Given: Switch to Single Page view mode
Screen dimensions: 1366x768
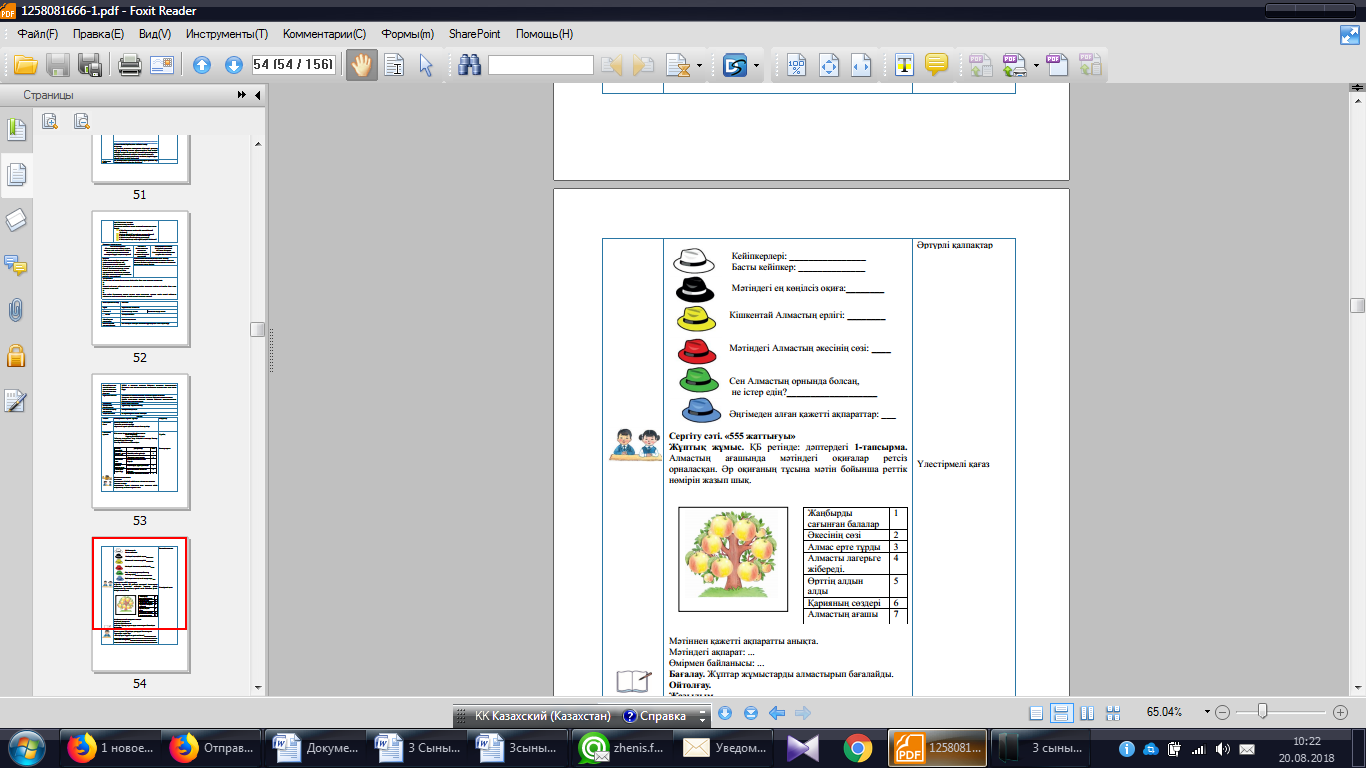Looking at the screenshot, I should [x=1036, y=713].
